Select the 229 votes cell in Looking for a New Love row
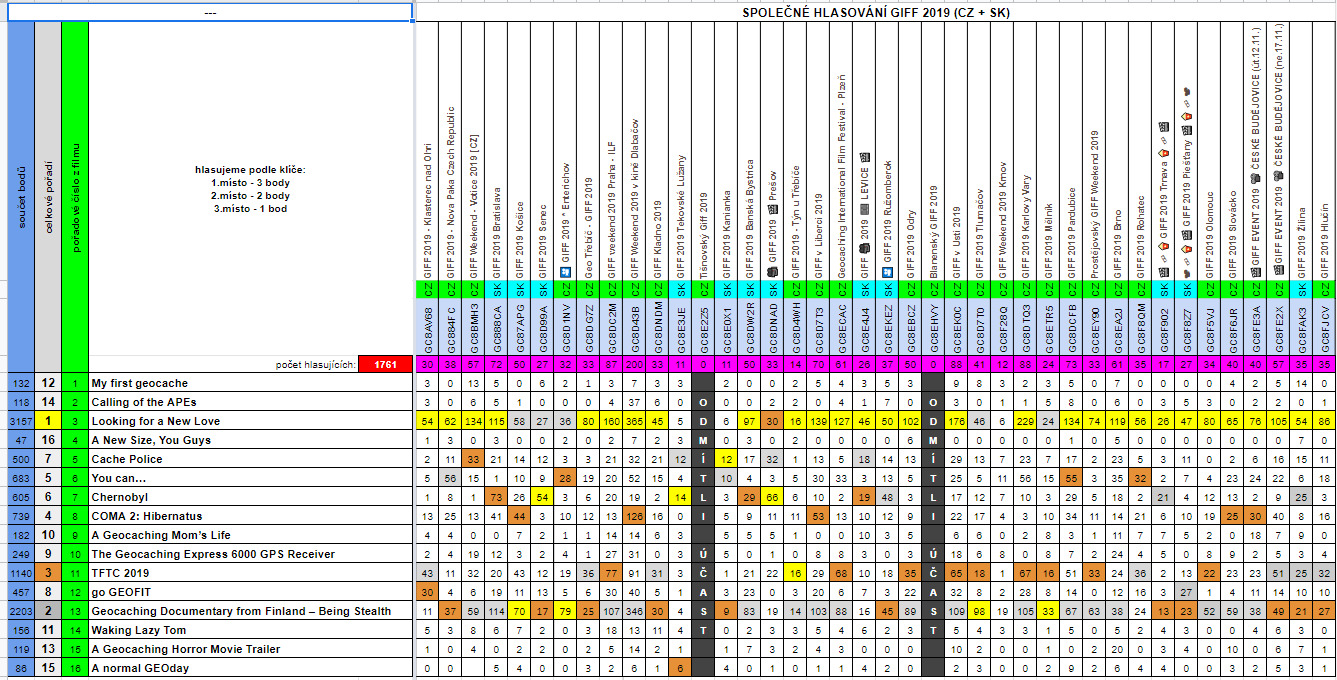The image size is (1337, 680). (1024, 421)
